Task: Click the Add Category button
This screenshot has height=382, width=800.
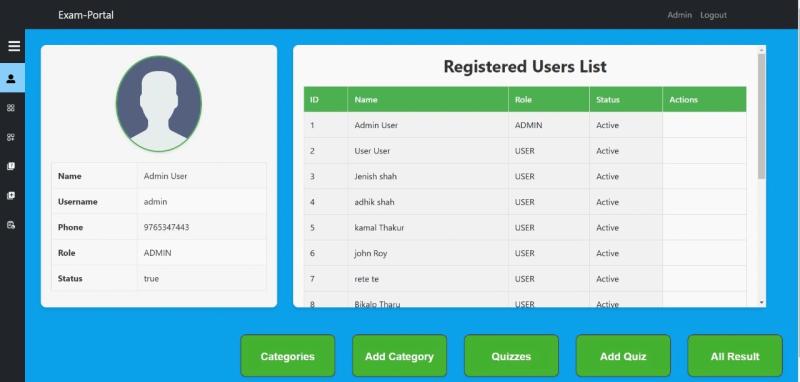Action: pyautogui.click(x=399, y=356)
